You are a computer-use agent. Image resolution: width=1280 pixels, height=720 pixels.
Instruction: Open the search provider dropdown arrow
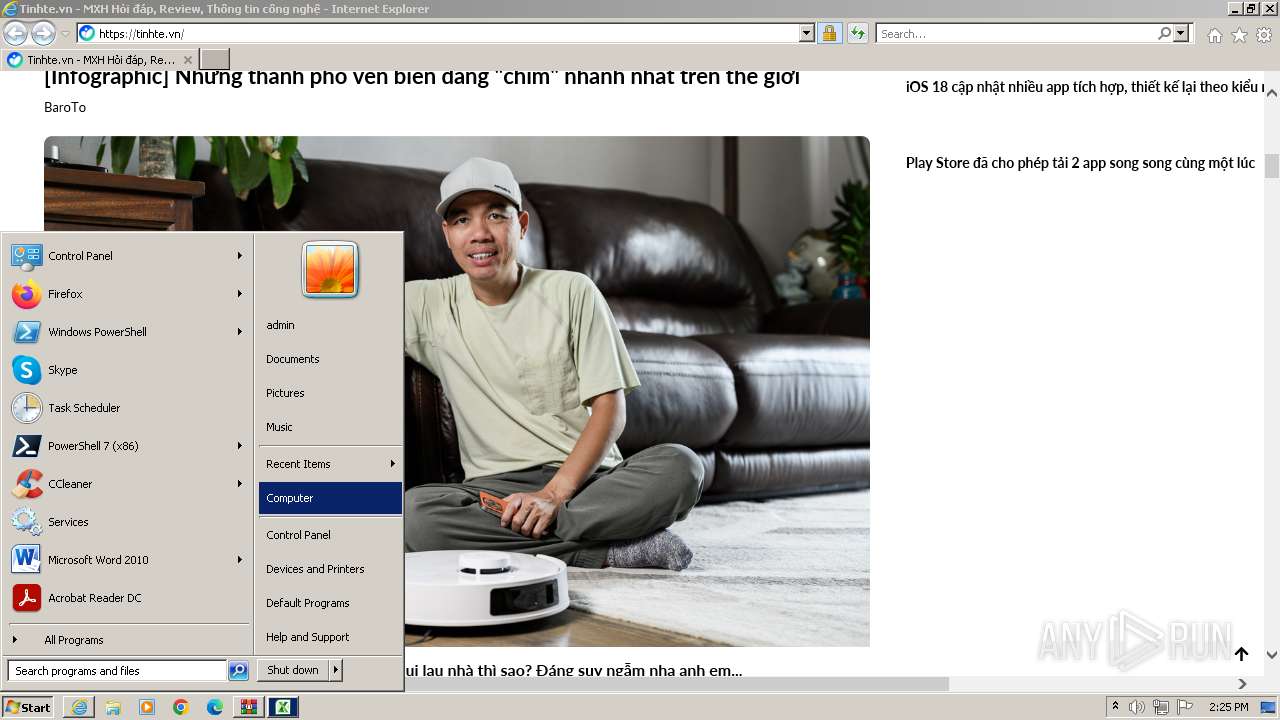[1181, 33]
